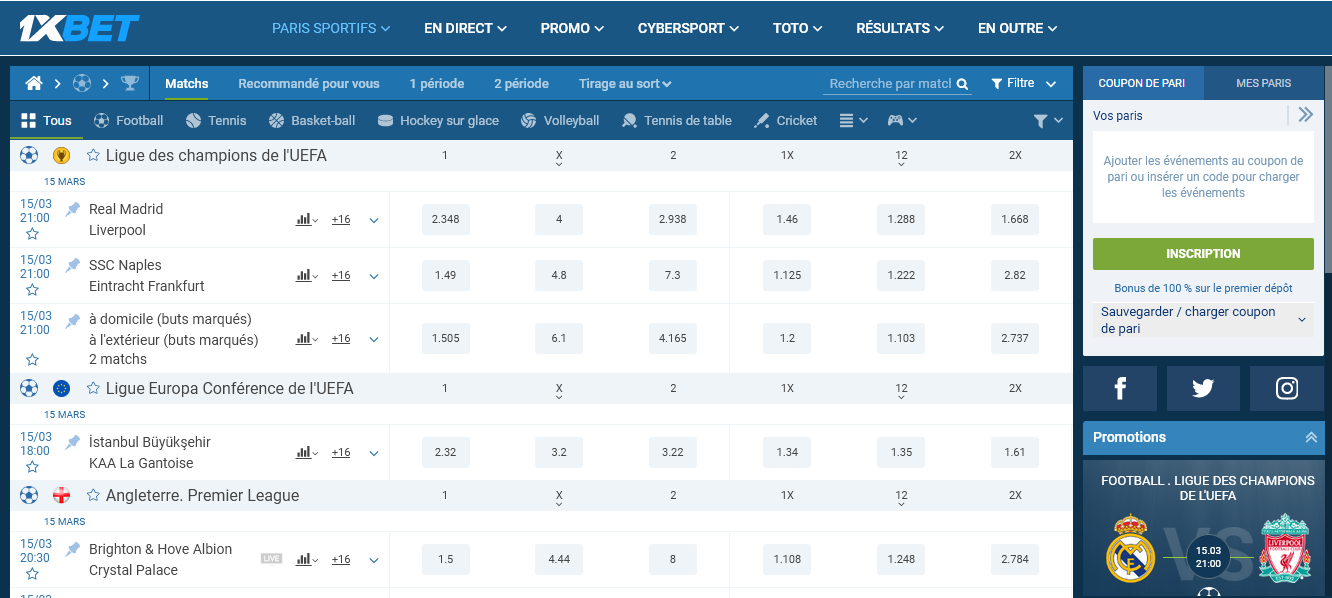Switch to Recommandé pour vous tab
Screen dimensions: 1332x598
[x=309, y=84]
